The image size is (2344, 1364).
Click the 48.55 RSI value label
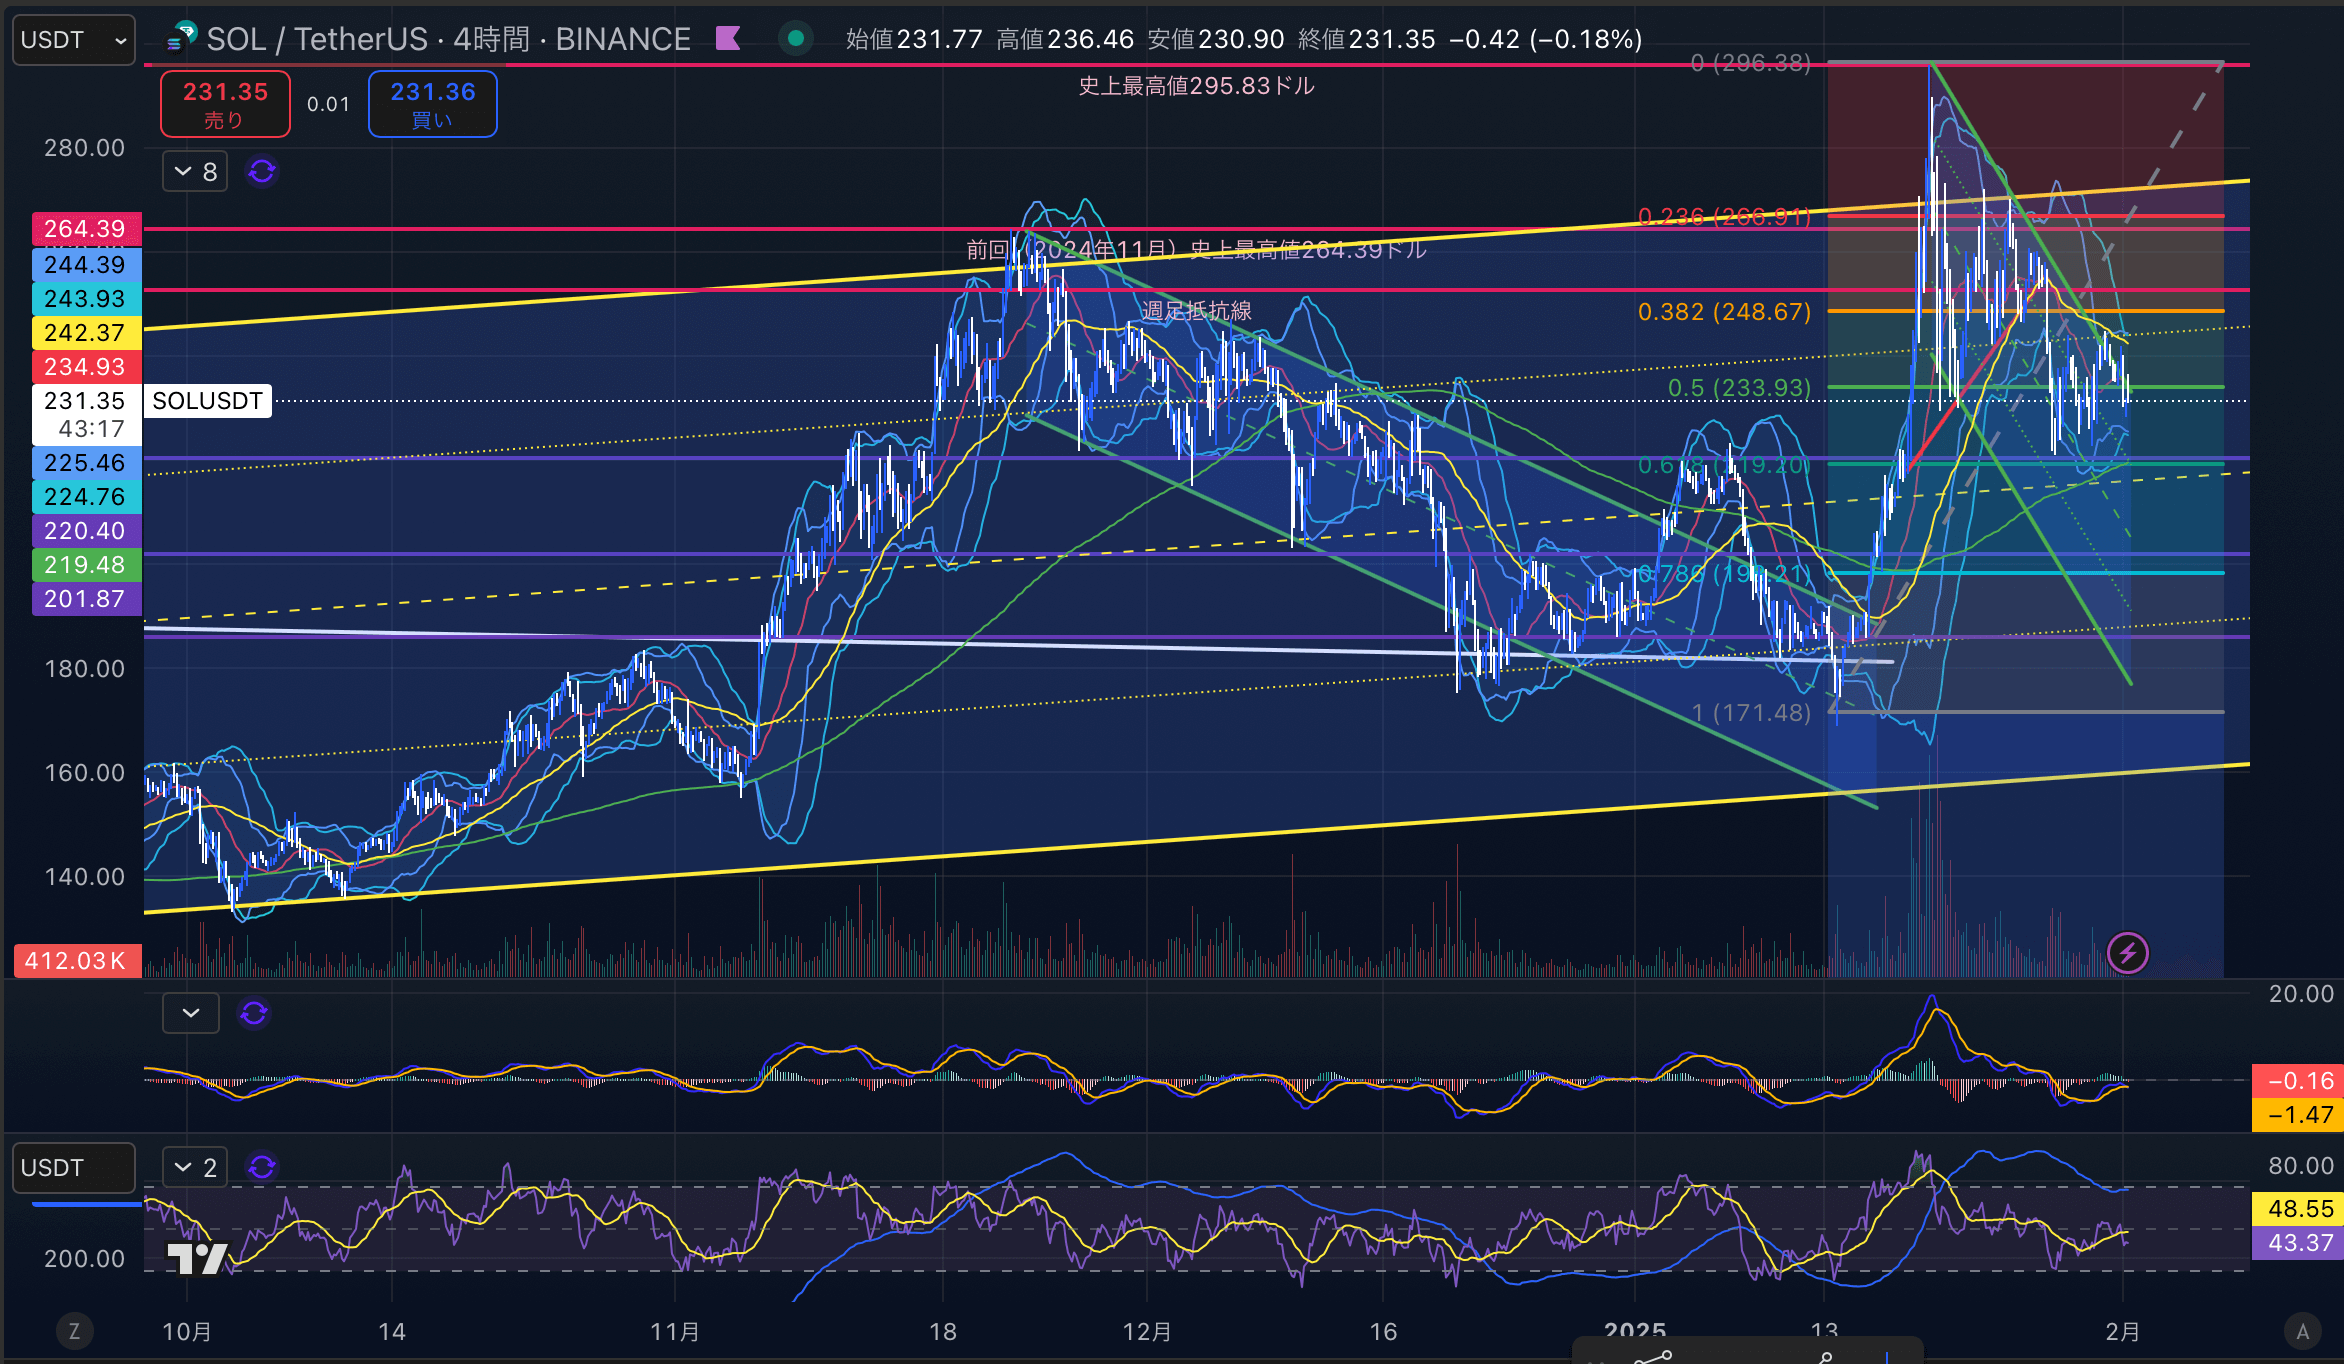click(2298, 1209)
